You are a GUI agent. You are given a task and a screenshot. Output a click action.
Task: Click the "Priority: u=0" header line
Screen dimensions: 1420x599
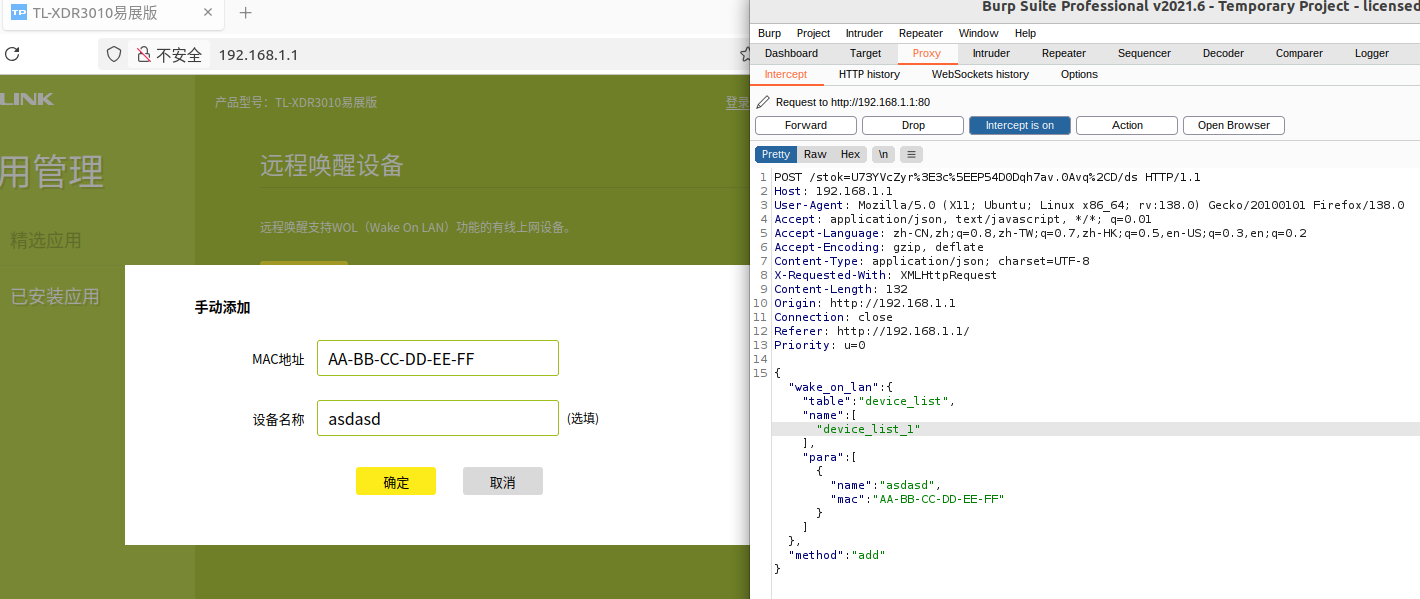(820, 345)
